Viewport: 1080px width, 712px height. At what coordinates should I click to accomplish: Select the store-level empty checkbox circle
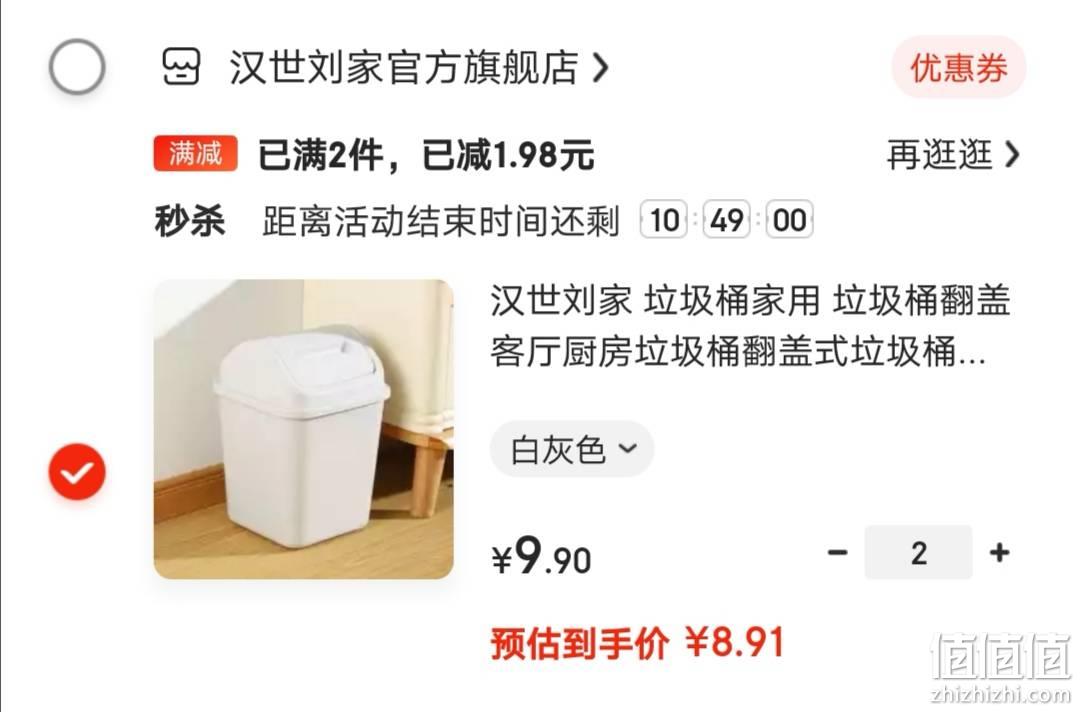[77, 67]
